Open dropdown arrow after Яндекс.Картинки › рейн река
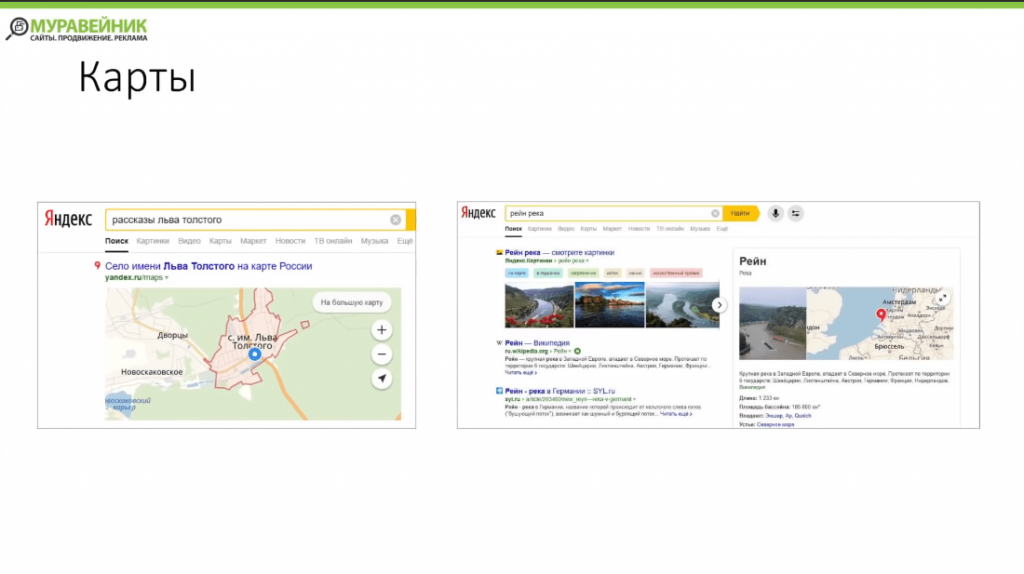The width and height of the screenshot is (1024, 574). (587, 261)
